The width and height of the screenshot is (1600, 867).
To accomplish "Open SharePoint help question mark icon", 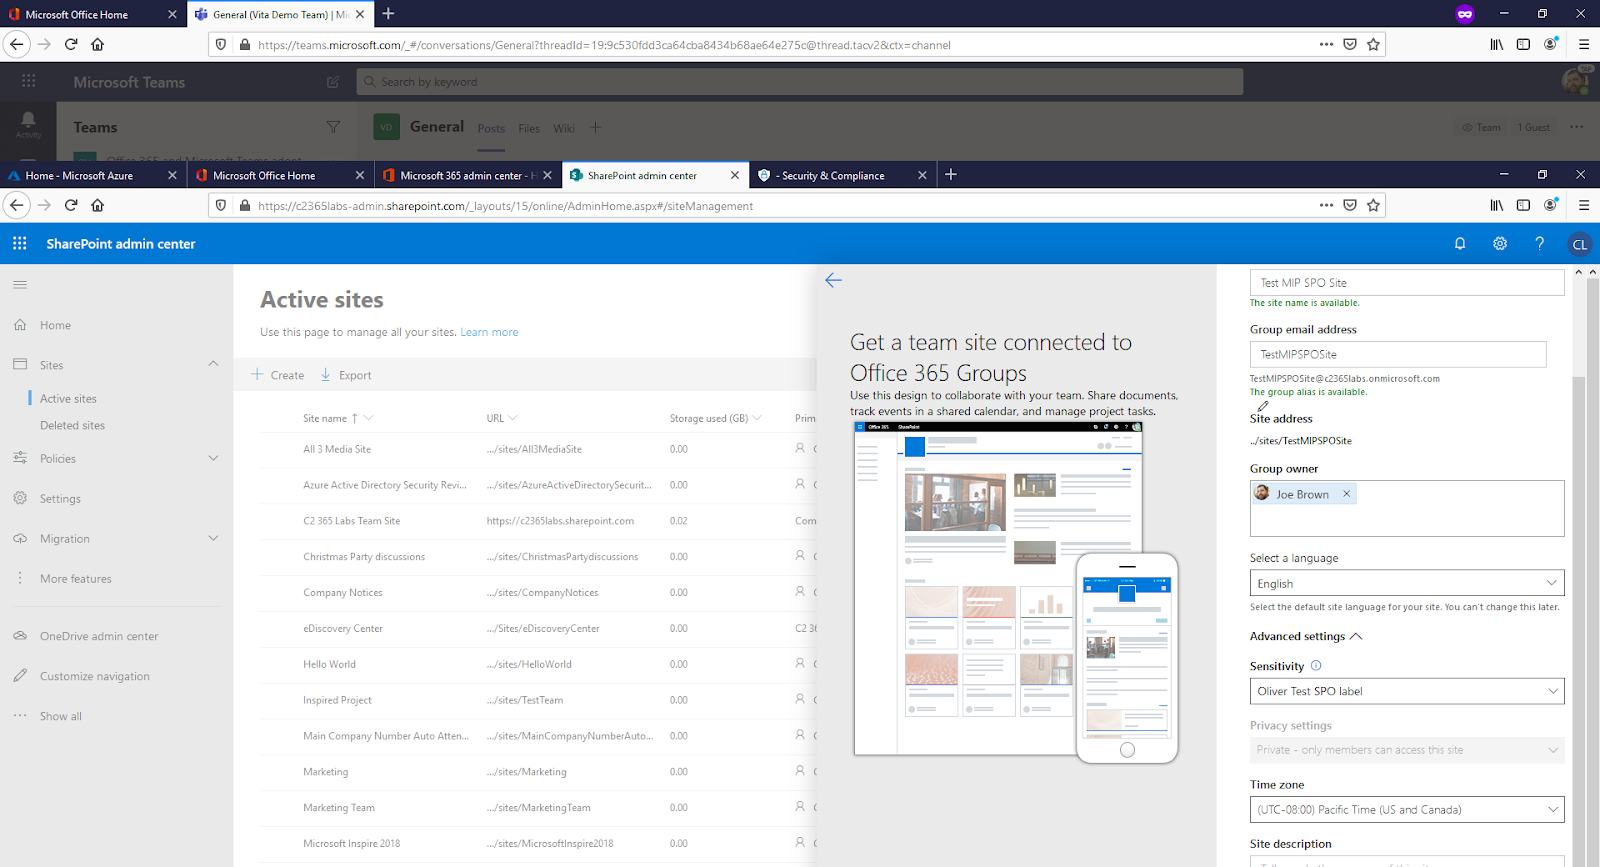I will pos(1540,244).
